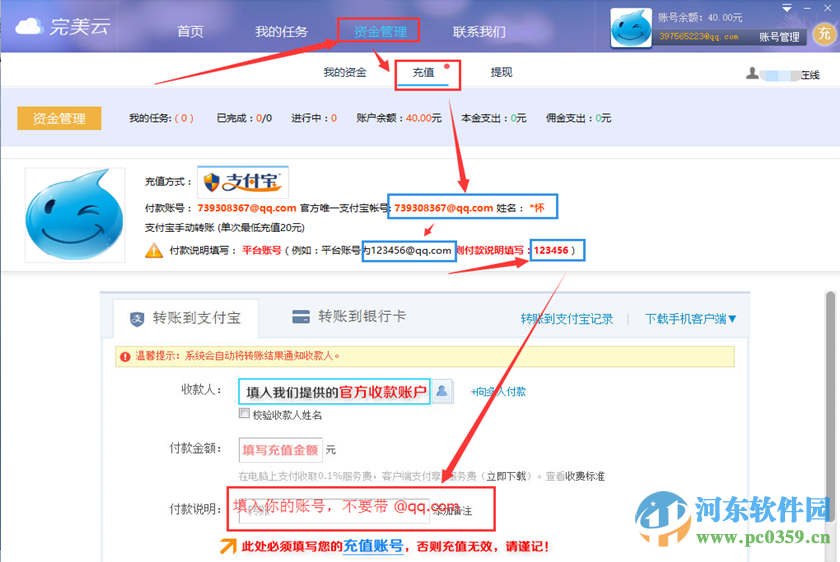Image resolution: width=840 pixels, height=562 pixels.
Task: Select the 支付宝 payment method logo
Action: [x=243, y=182]
